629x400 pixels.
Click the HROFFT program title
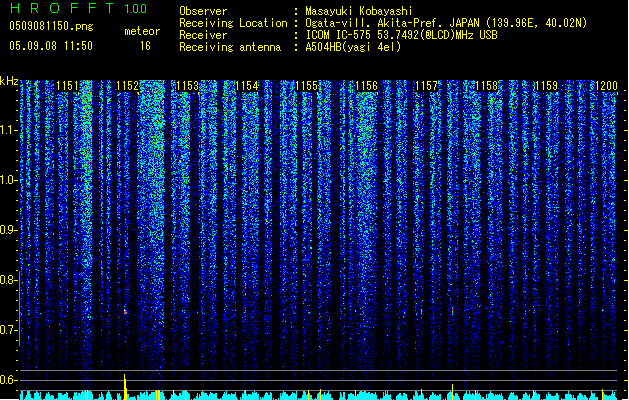(62, 8)
